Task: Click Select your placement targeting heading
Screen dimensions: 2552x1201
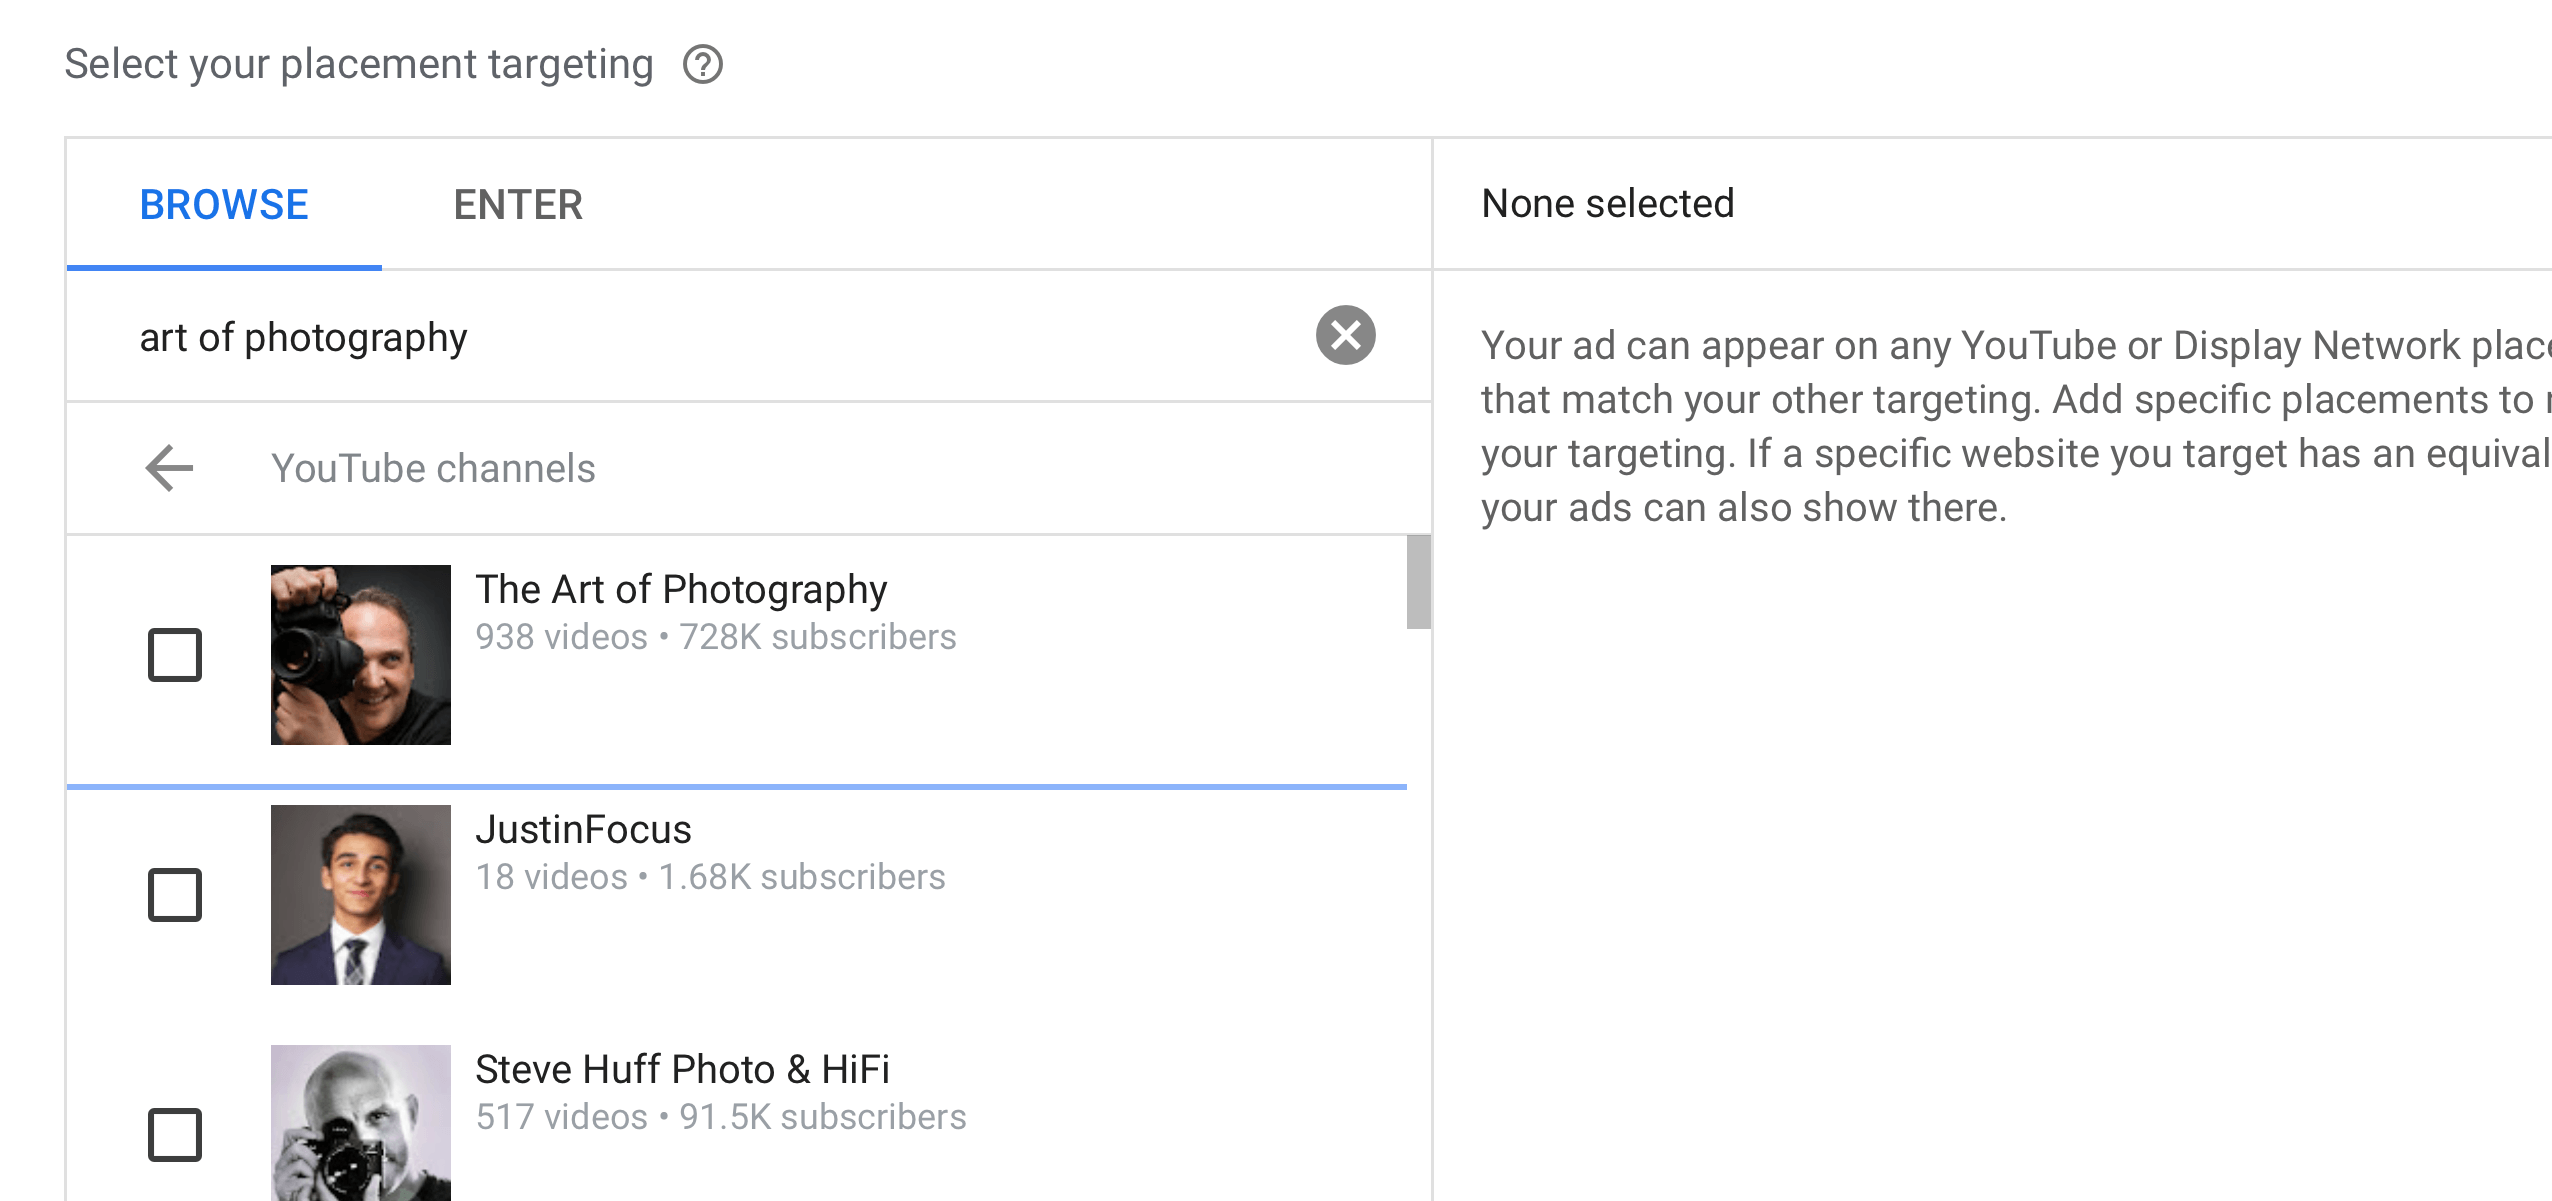Action: pyautogui.click(x=359, y=64)
